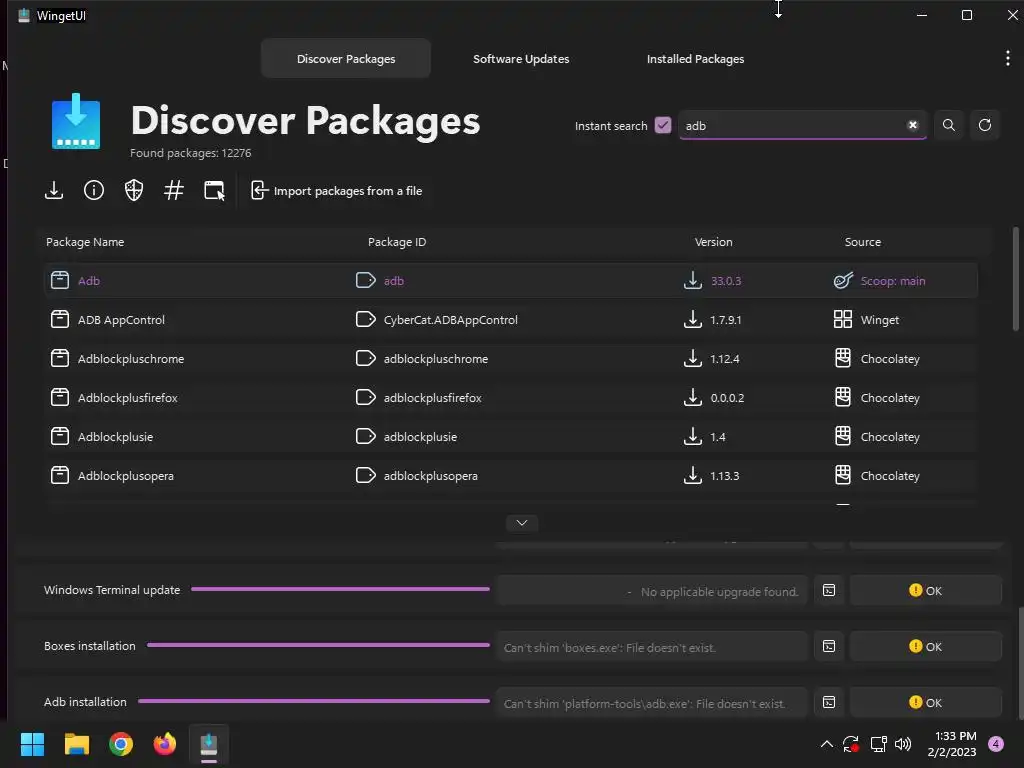Click the reload packages refresh icon
The image size is (1024, 768).
(x=985, y=125)
